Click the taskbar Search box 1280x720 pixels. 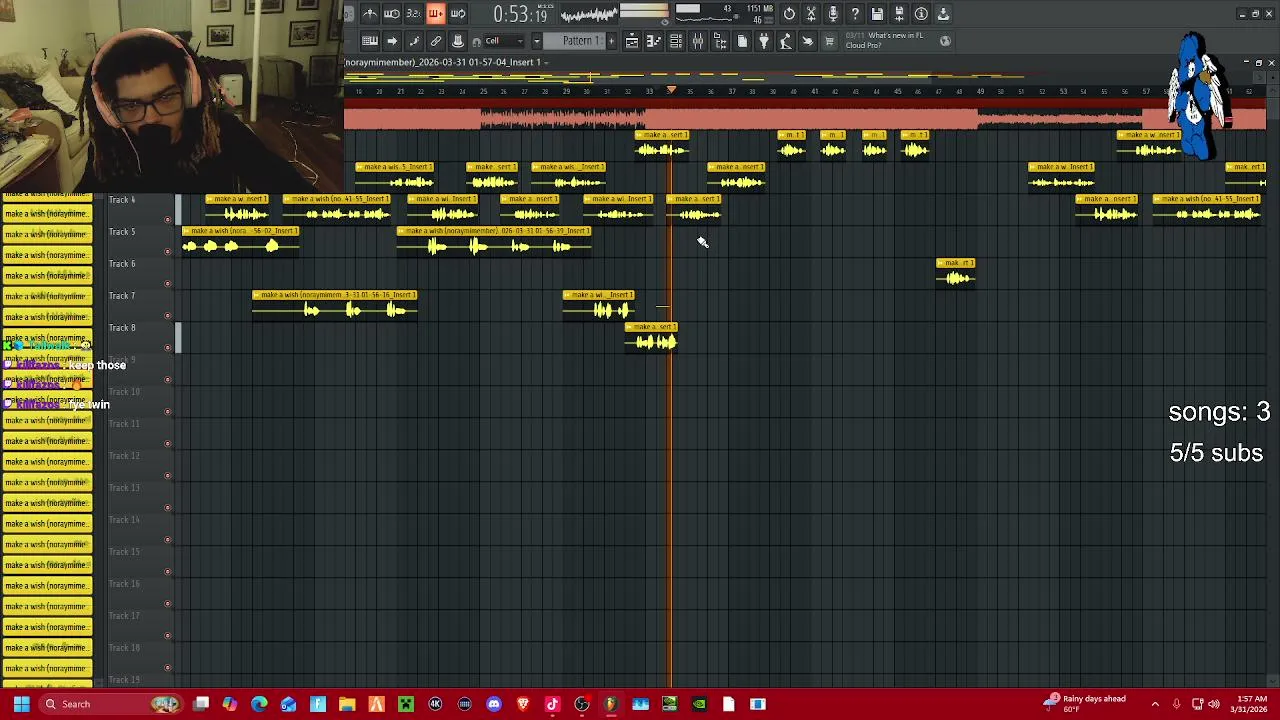tap(110, 704)
